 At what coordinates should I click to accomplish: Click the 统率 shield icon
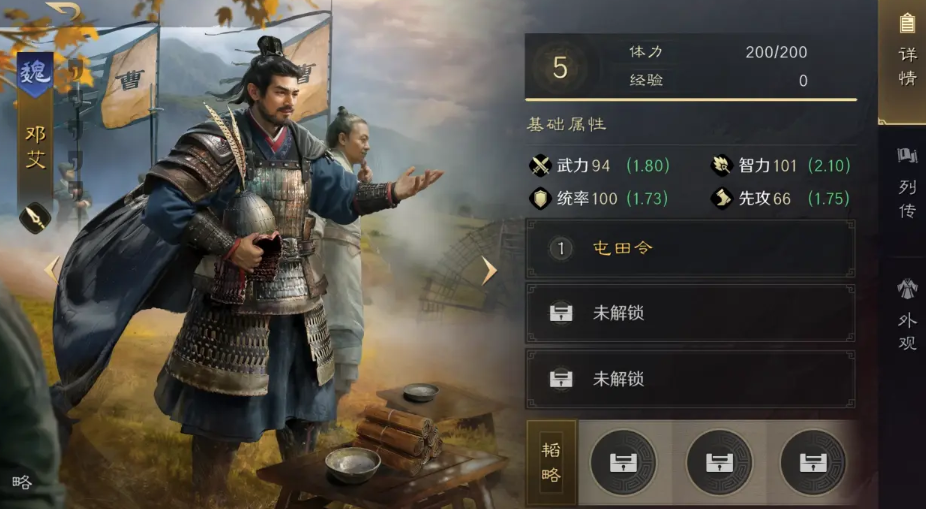coord(540,199)
